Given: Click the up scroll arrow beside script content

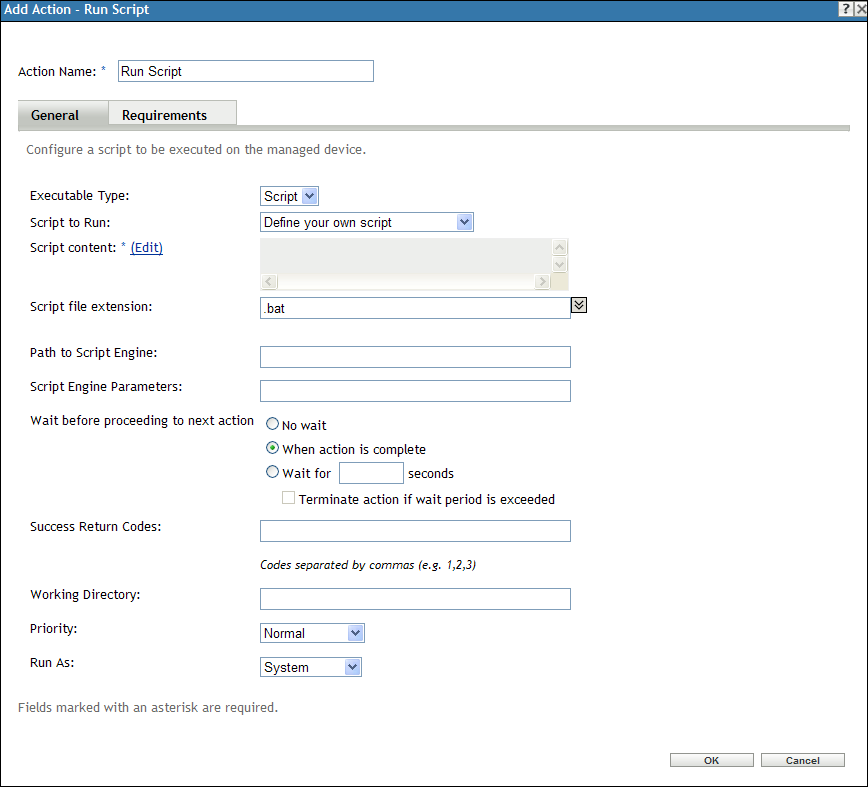Looking at the screenshot, I should pyautogui.click(x=559, y=246).
